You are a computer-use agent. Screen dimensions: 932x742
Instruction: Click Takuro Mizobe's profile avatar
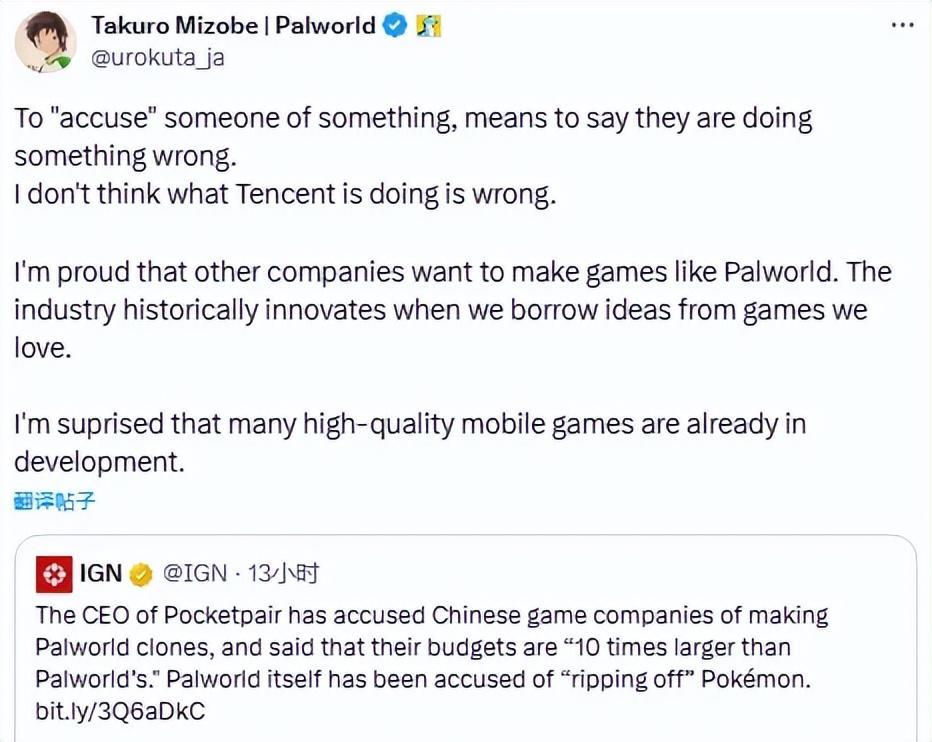tap(45, 43)
